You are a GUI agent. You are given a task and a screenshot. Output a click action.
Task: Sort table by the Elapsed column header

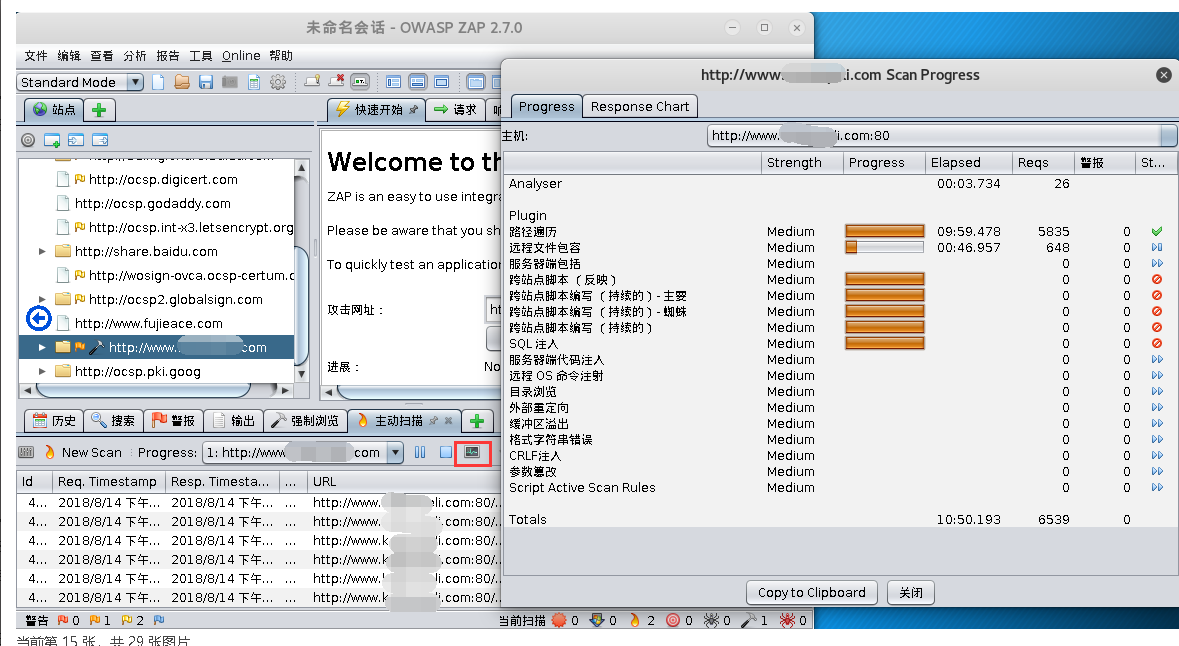point(968,162)
